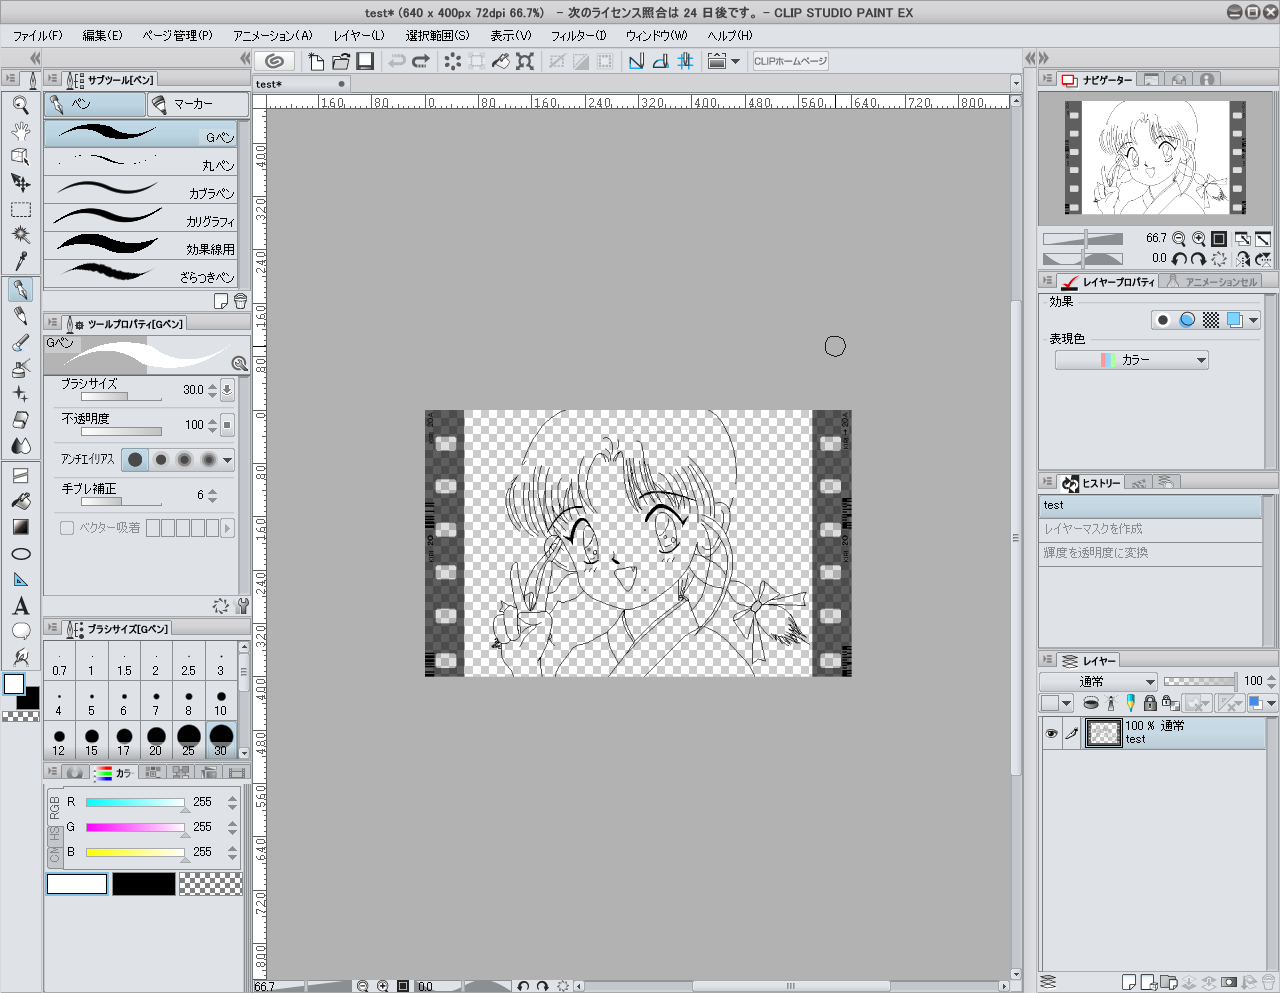Select the レイヤーマスクを作成 history entry

(1150, 529)
